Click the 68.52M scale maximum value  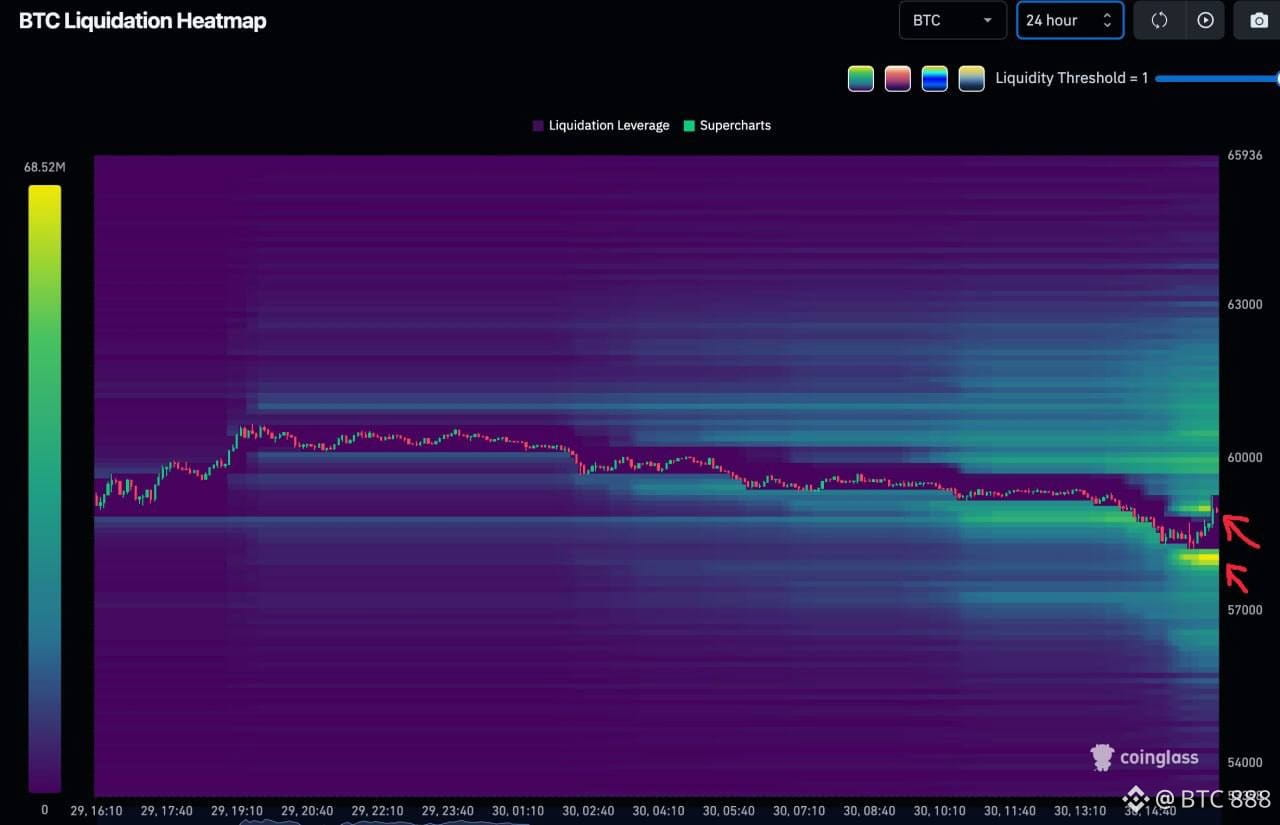pos(45,167)
